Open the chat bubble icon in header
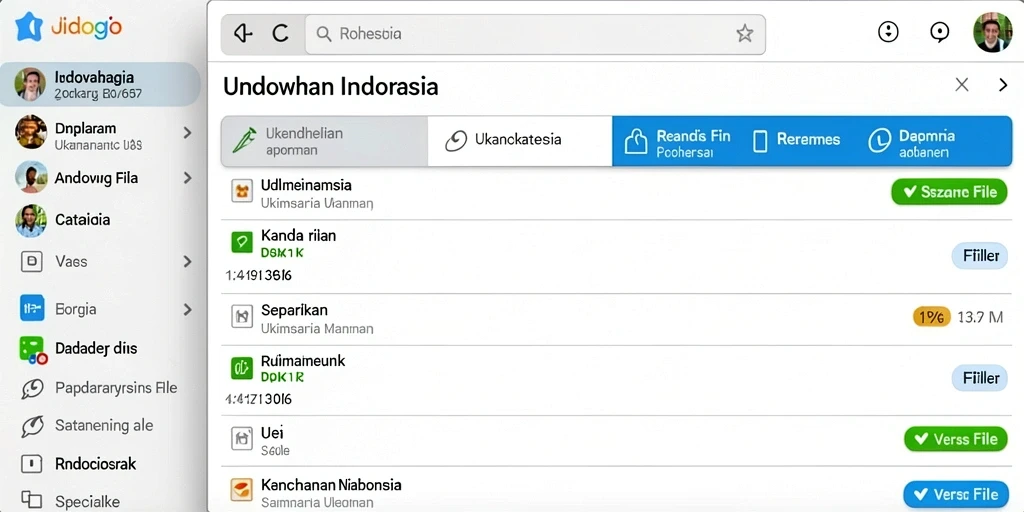 point(939,32)
